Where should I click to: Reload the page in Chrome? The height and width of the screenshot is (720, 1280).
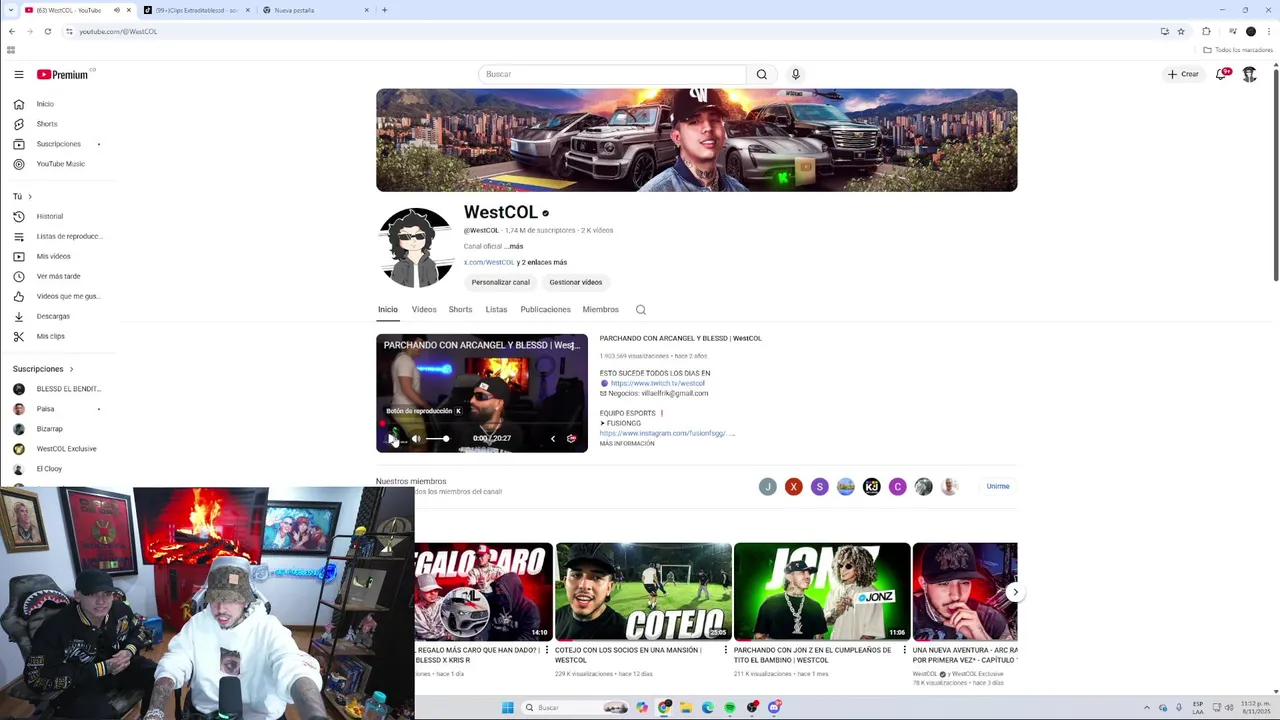47,31
